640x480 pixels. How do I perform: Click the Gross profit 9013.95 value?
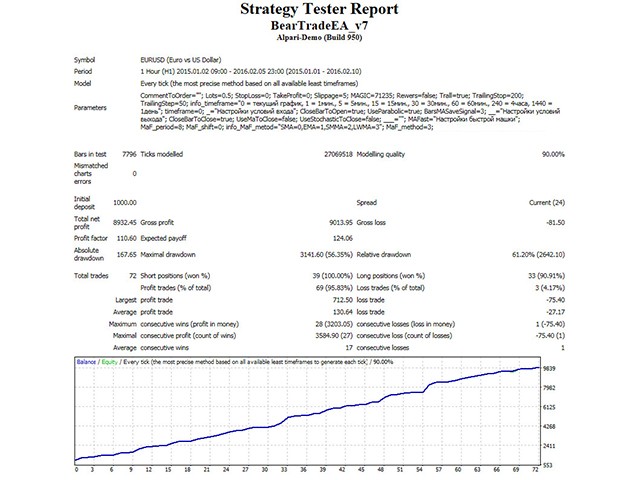(341, 223)
